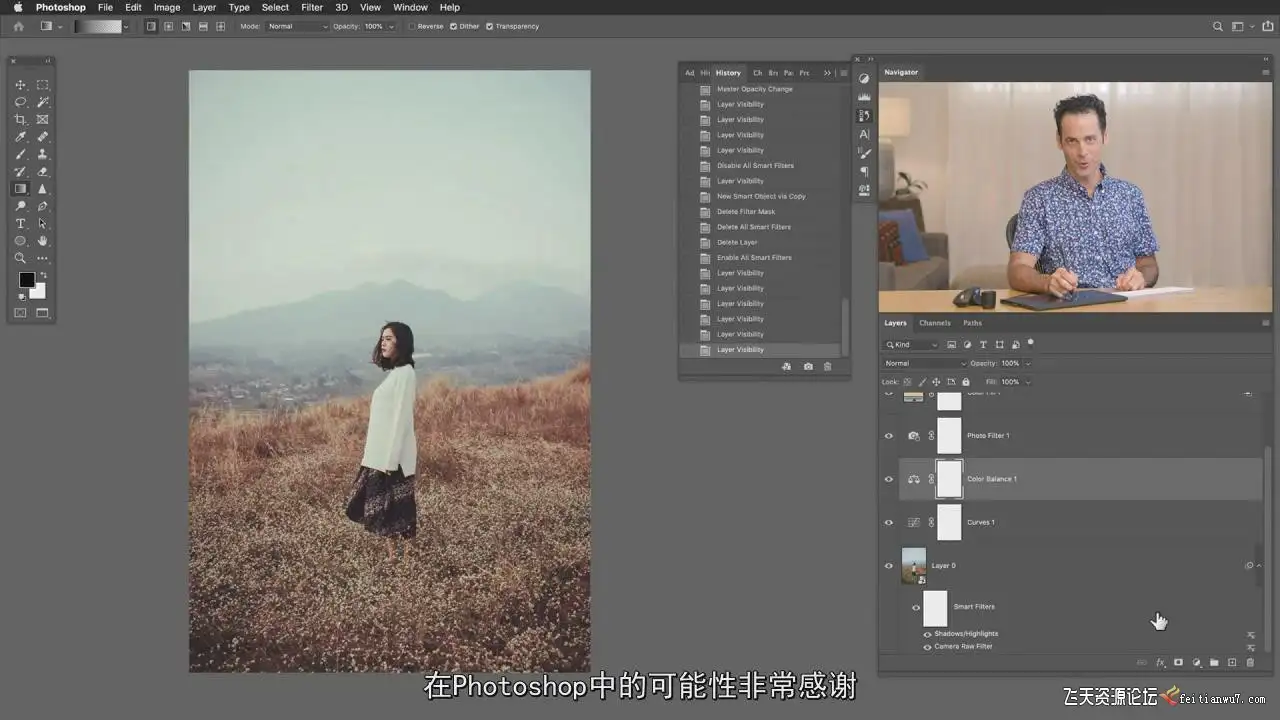Select the Ellipse shape tool
The height and width of the screenshot is (720, 1280).
20,241
